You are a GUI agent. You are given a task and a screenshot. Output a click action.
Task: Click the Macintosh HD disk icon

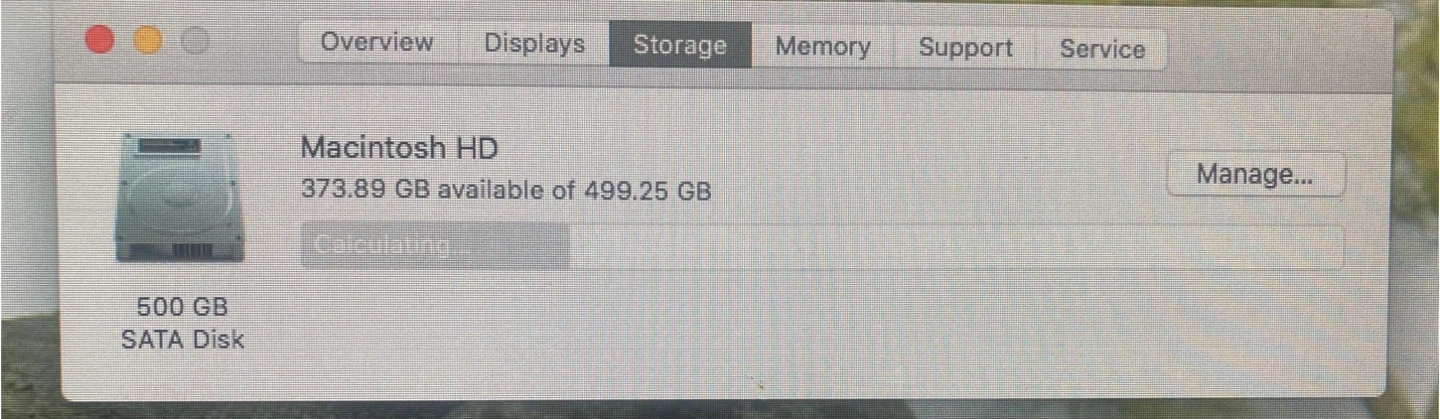coord(180,197)
